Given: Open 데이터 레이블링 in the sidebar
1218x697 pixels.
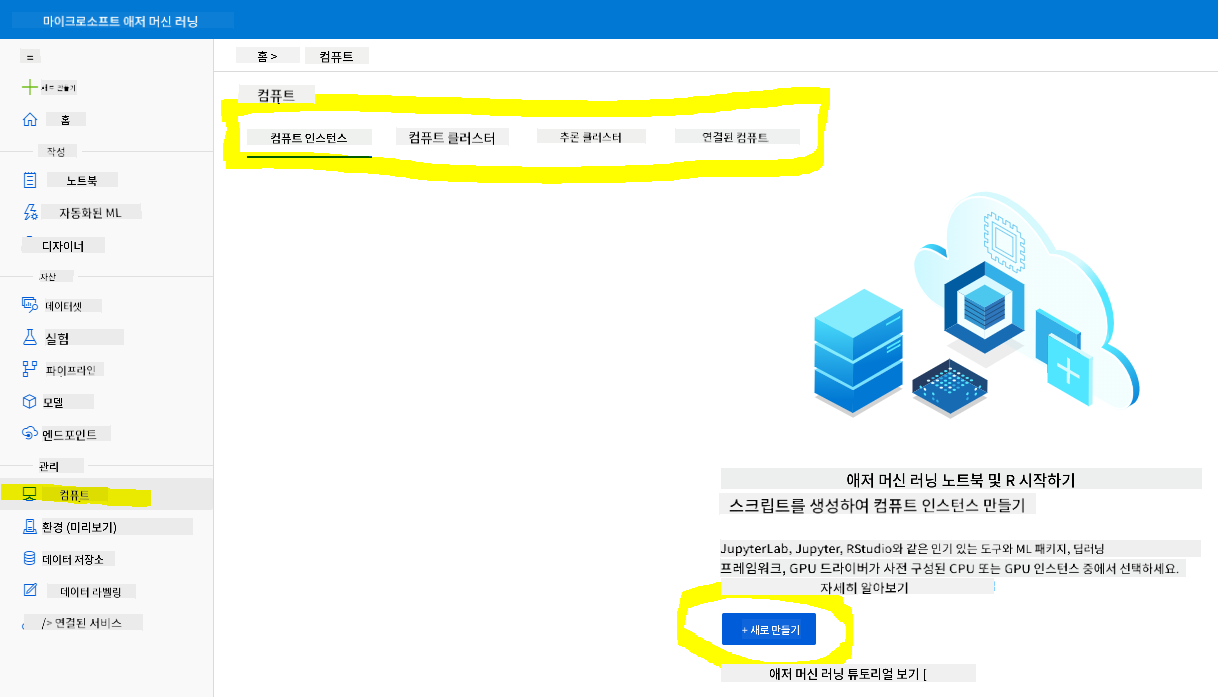Looking at the screenshot, I should (90, 591).
